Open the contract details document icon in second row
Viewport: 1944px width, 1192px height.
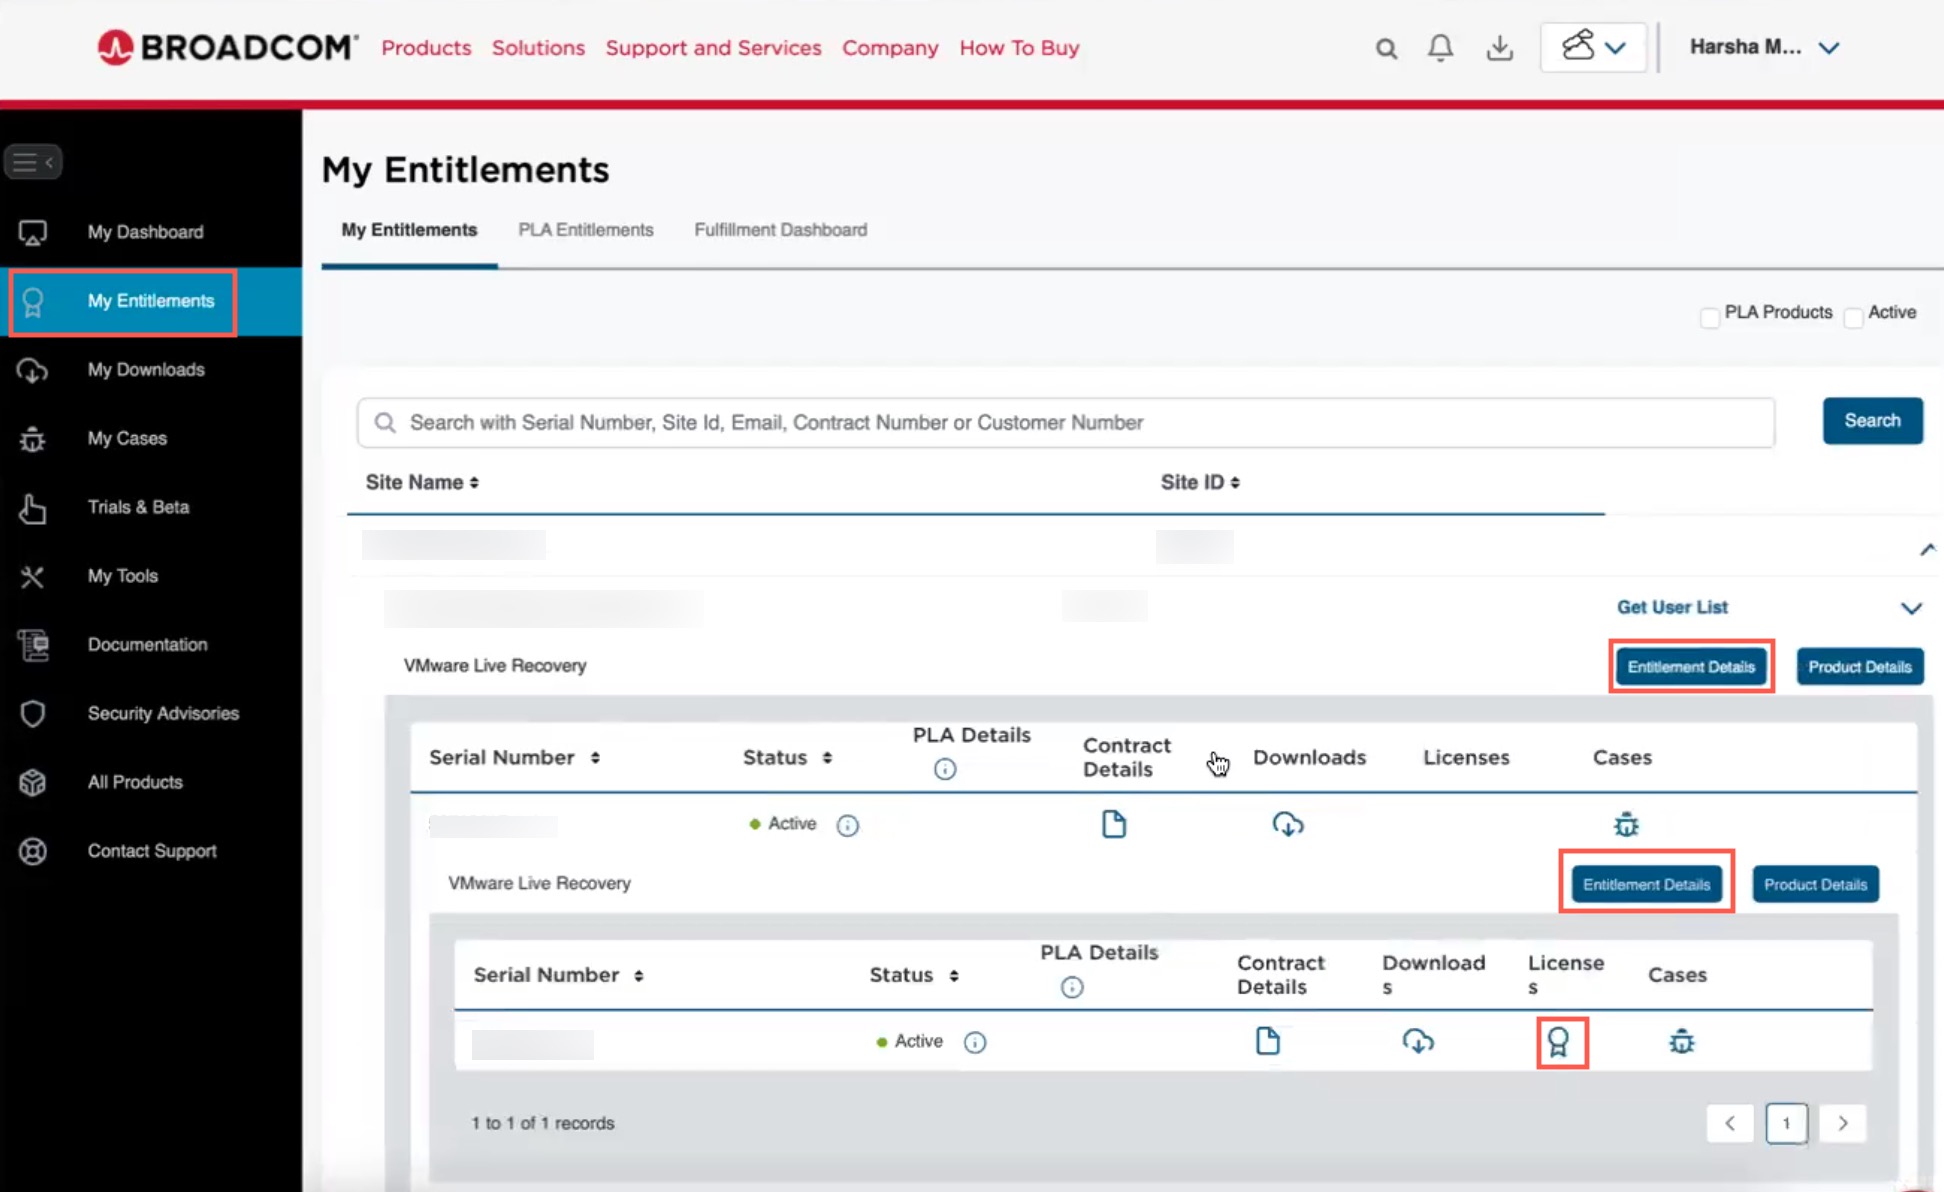[x=1268, y=1041]
